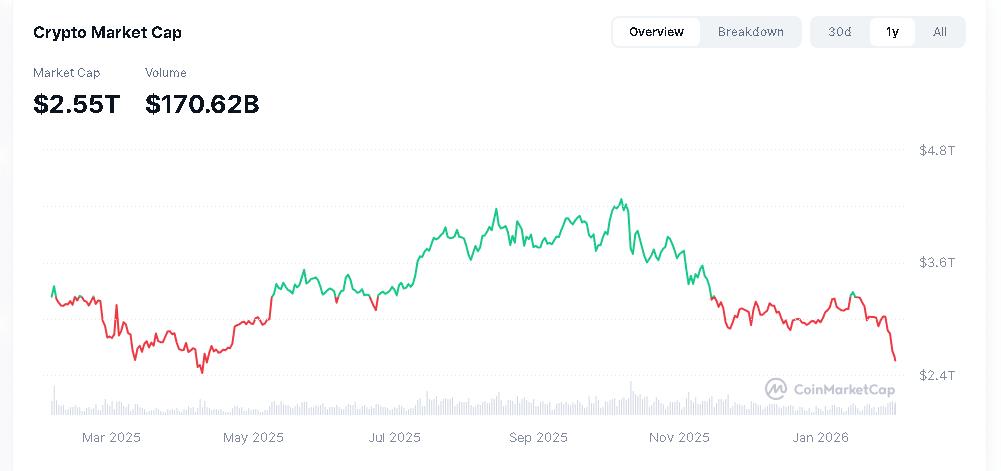This screenshot has width=1001, height=471.
Task: Click the Mar 2025 axis label
Action: tap(111, 438)
